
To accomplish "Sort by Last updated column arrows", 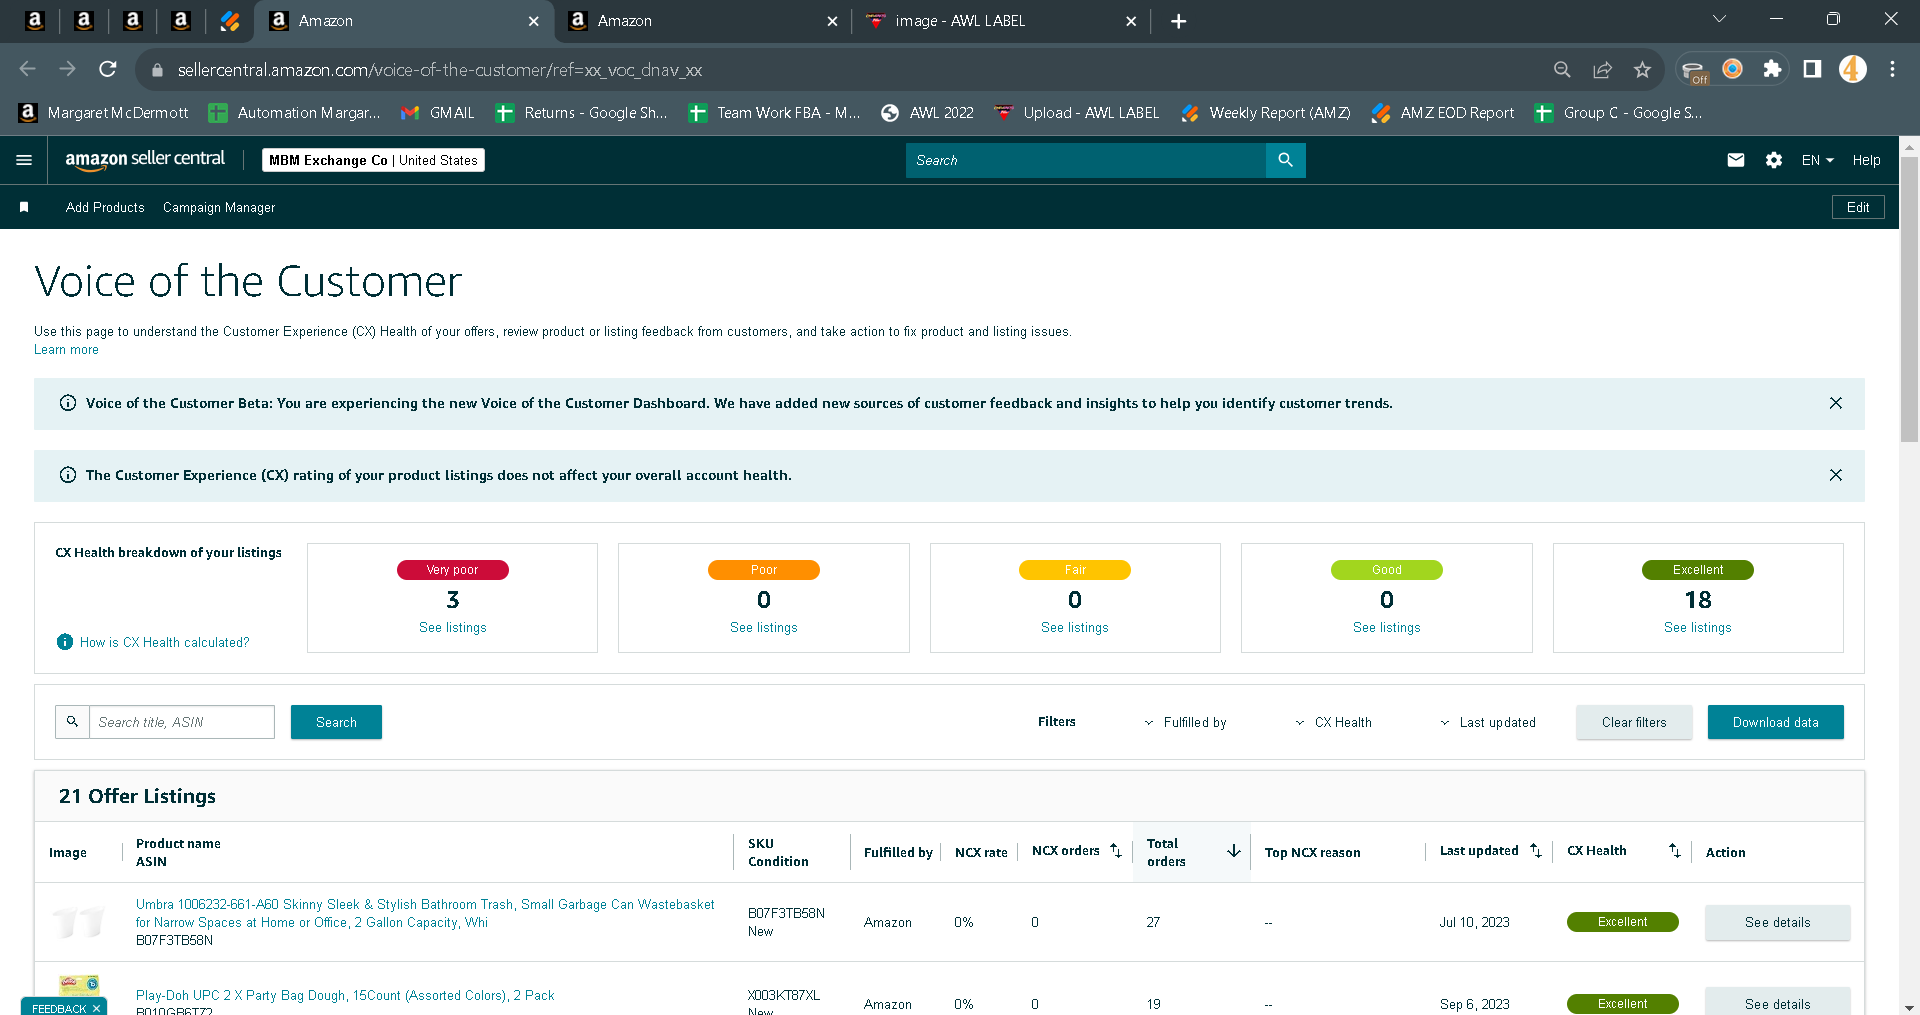I will coord(1536,851).
